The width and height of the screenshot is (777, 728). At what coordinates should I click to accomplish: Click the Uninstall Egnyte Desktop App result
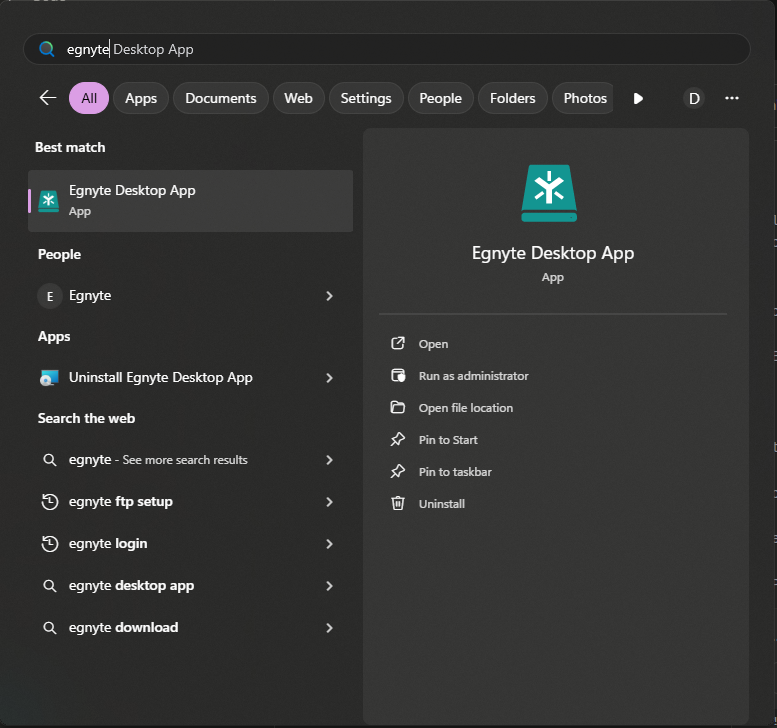click(x=191, y=378)
